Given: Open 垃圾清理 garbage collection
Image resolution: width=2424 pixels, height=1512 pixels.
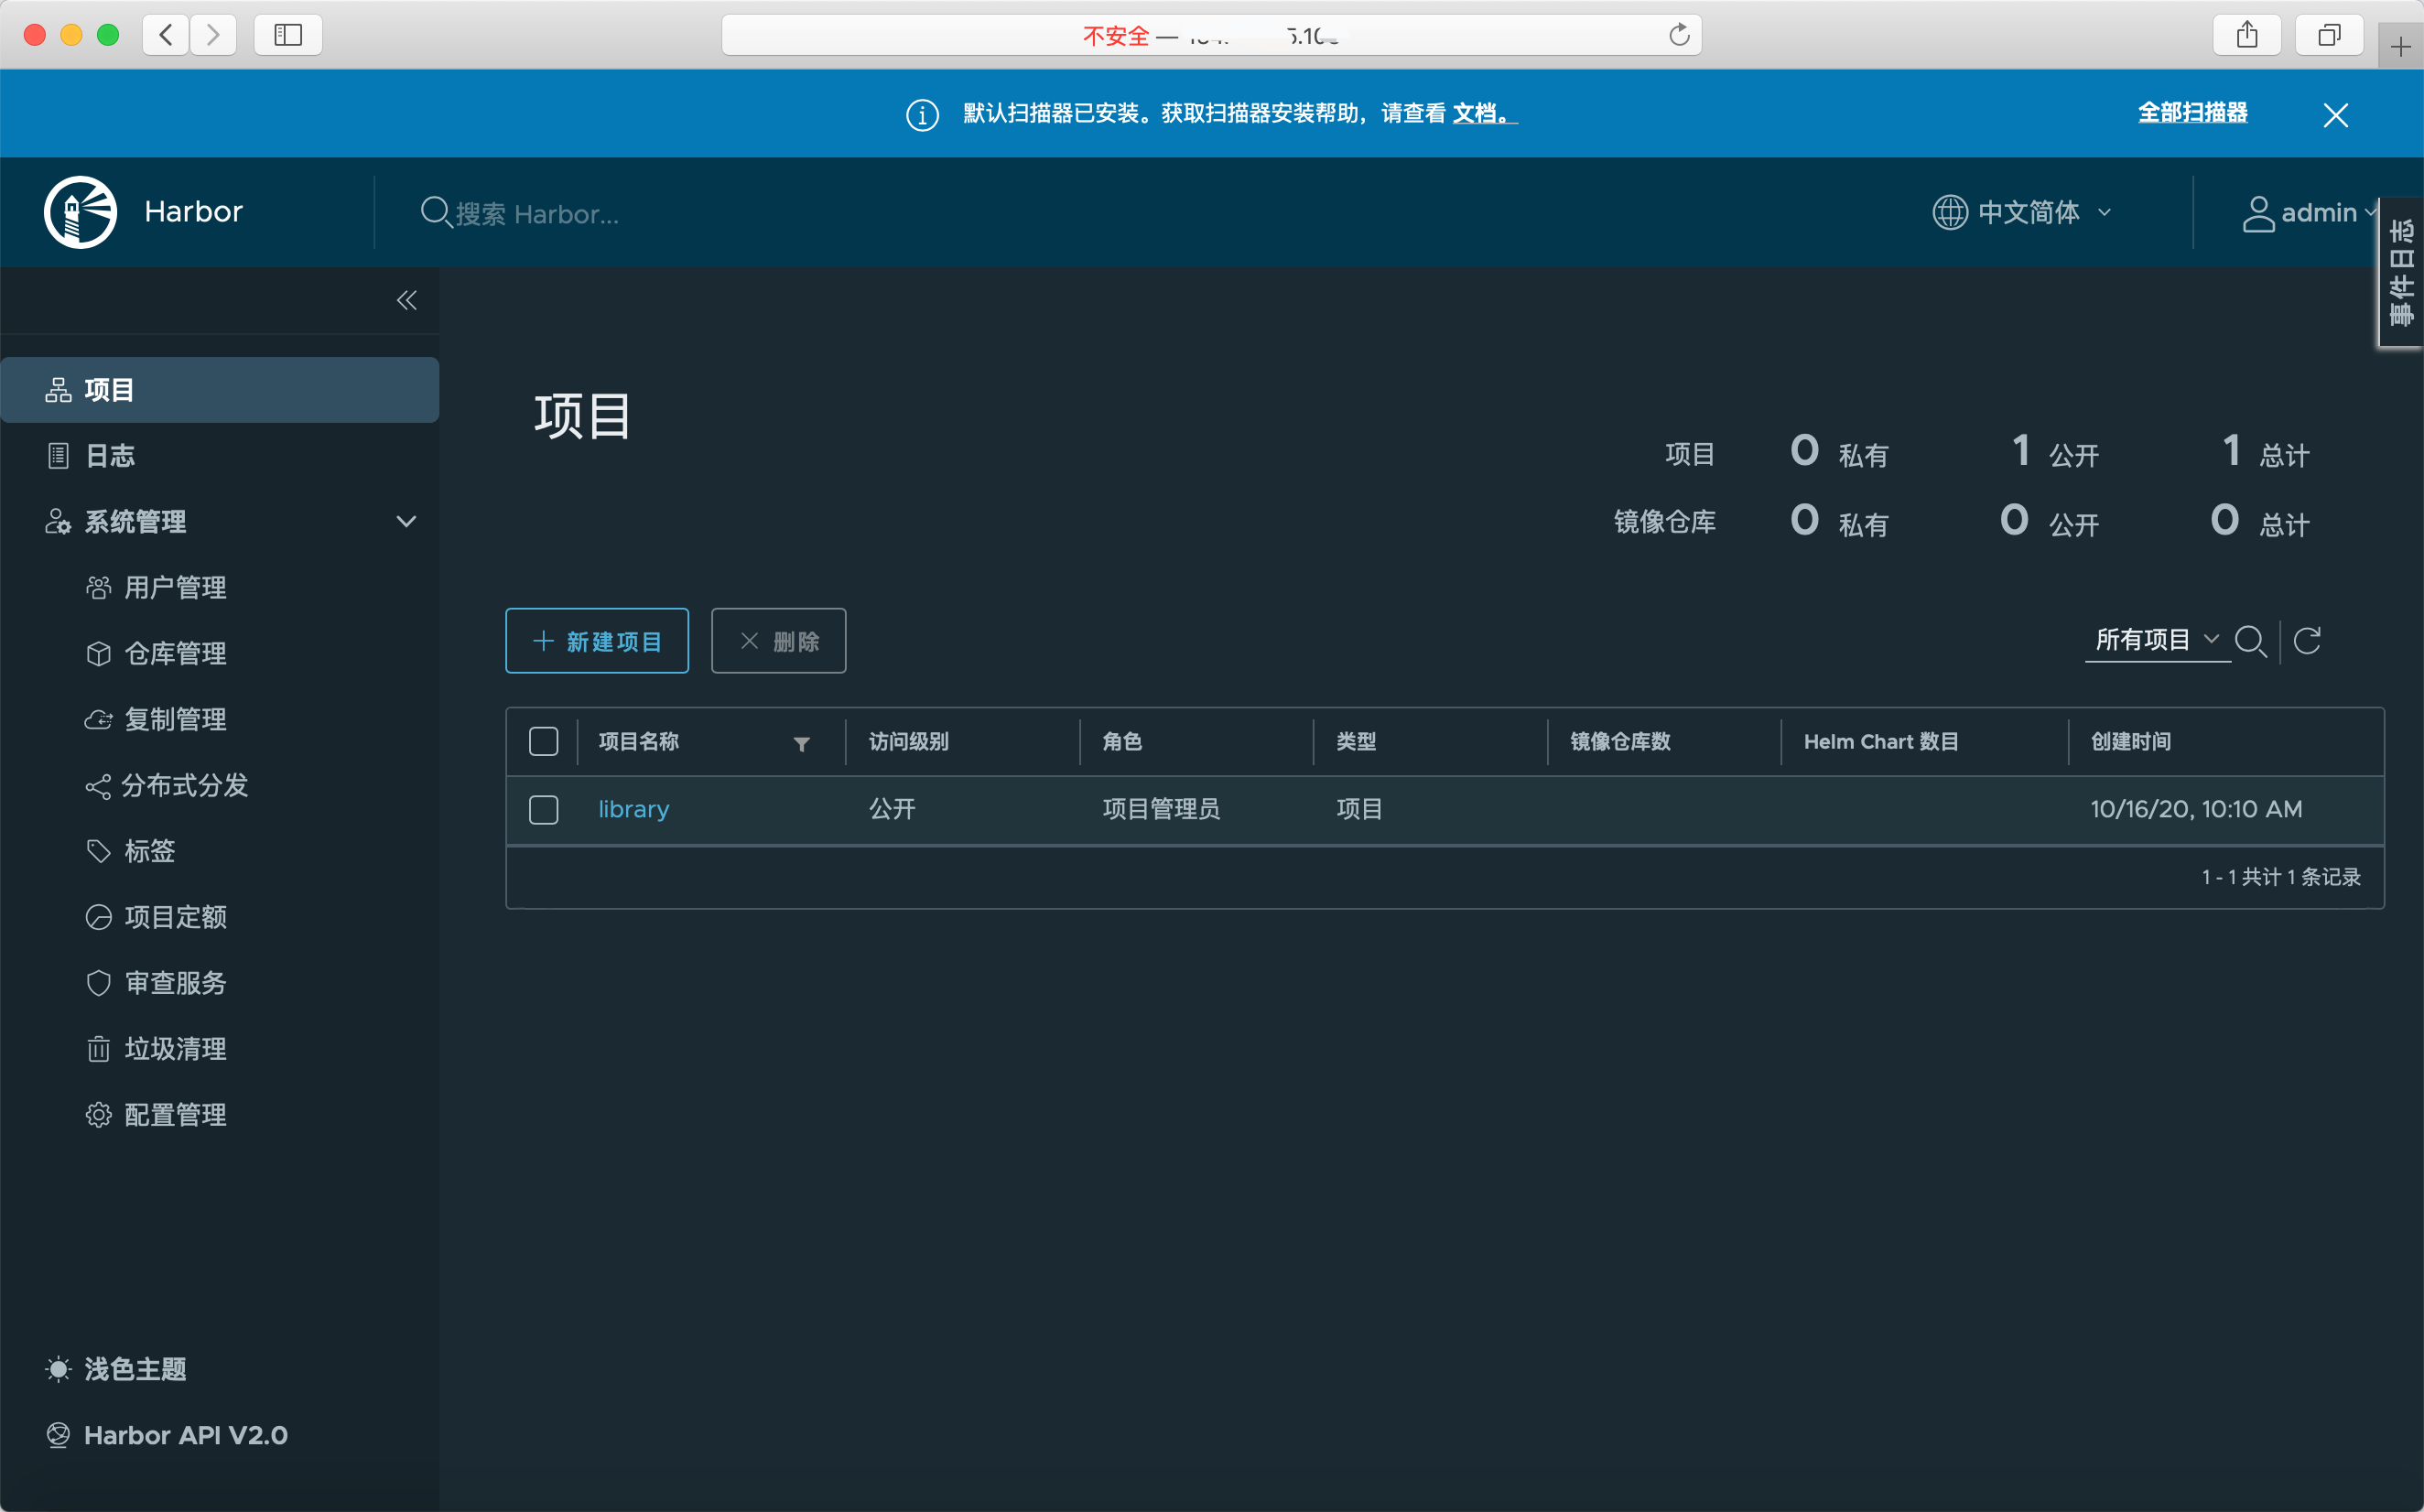Looking at the screenshot, I should (x=175, y=1050).
